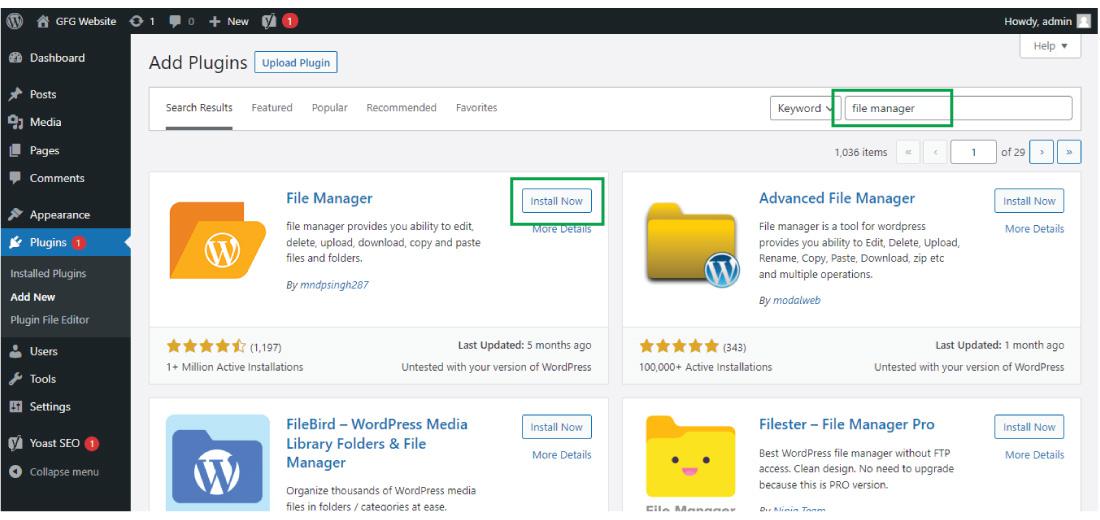Click the WordPress logo in admin bar

15,21
